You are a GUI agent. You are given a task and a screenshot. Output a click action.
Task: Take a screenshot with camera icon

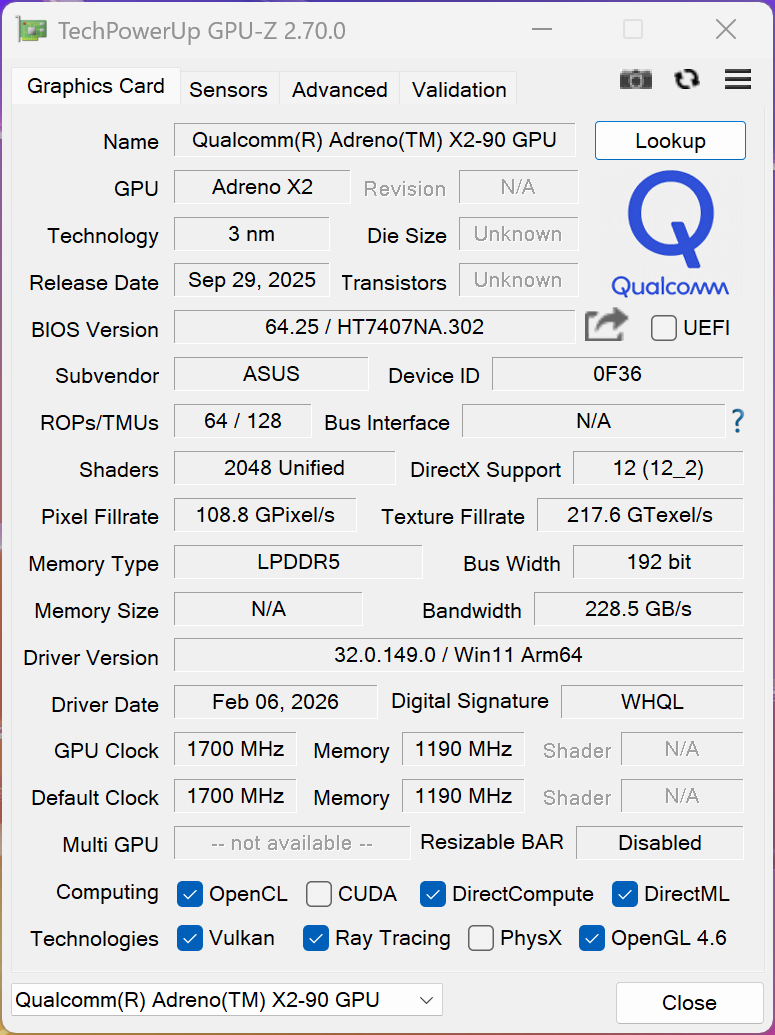[x=635, y=79]
